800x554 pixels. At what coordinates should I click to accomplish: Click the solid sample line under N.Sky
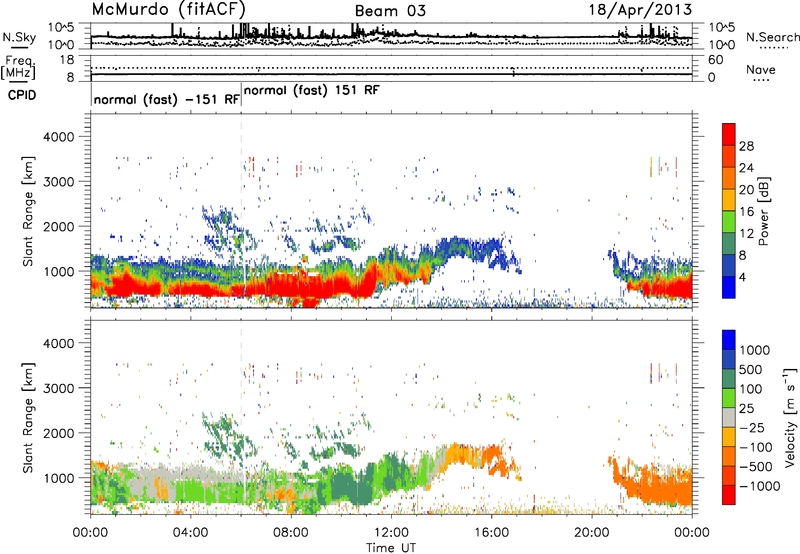pos(19,47)
